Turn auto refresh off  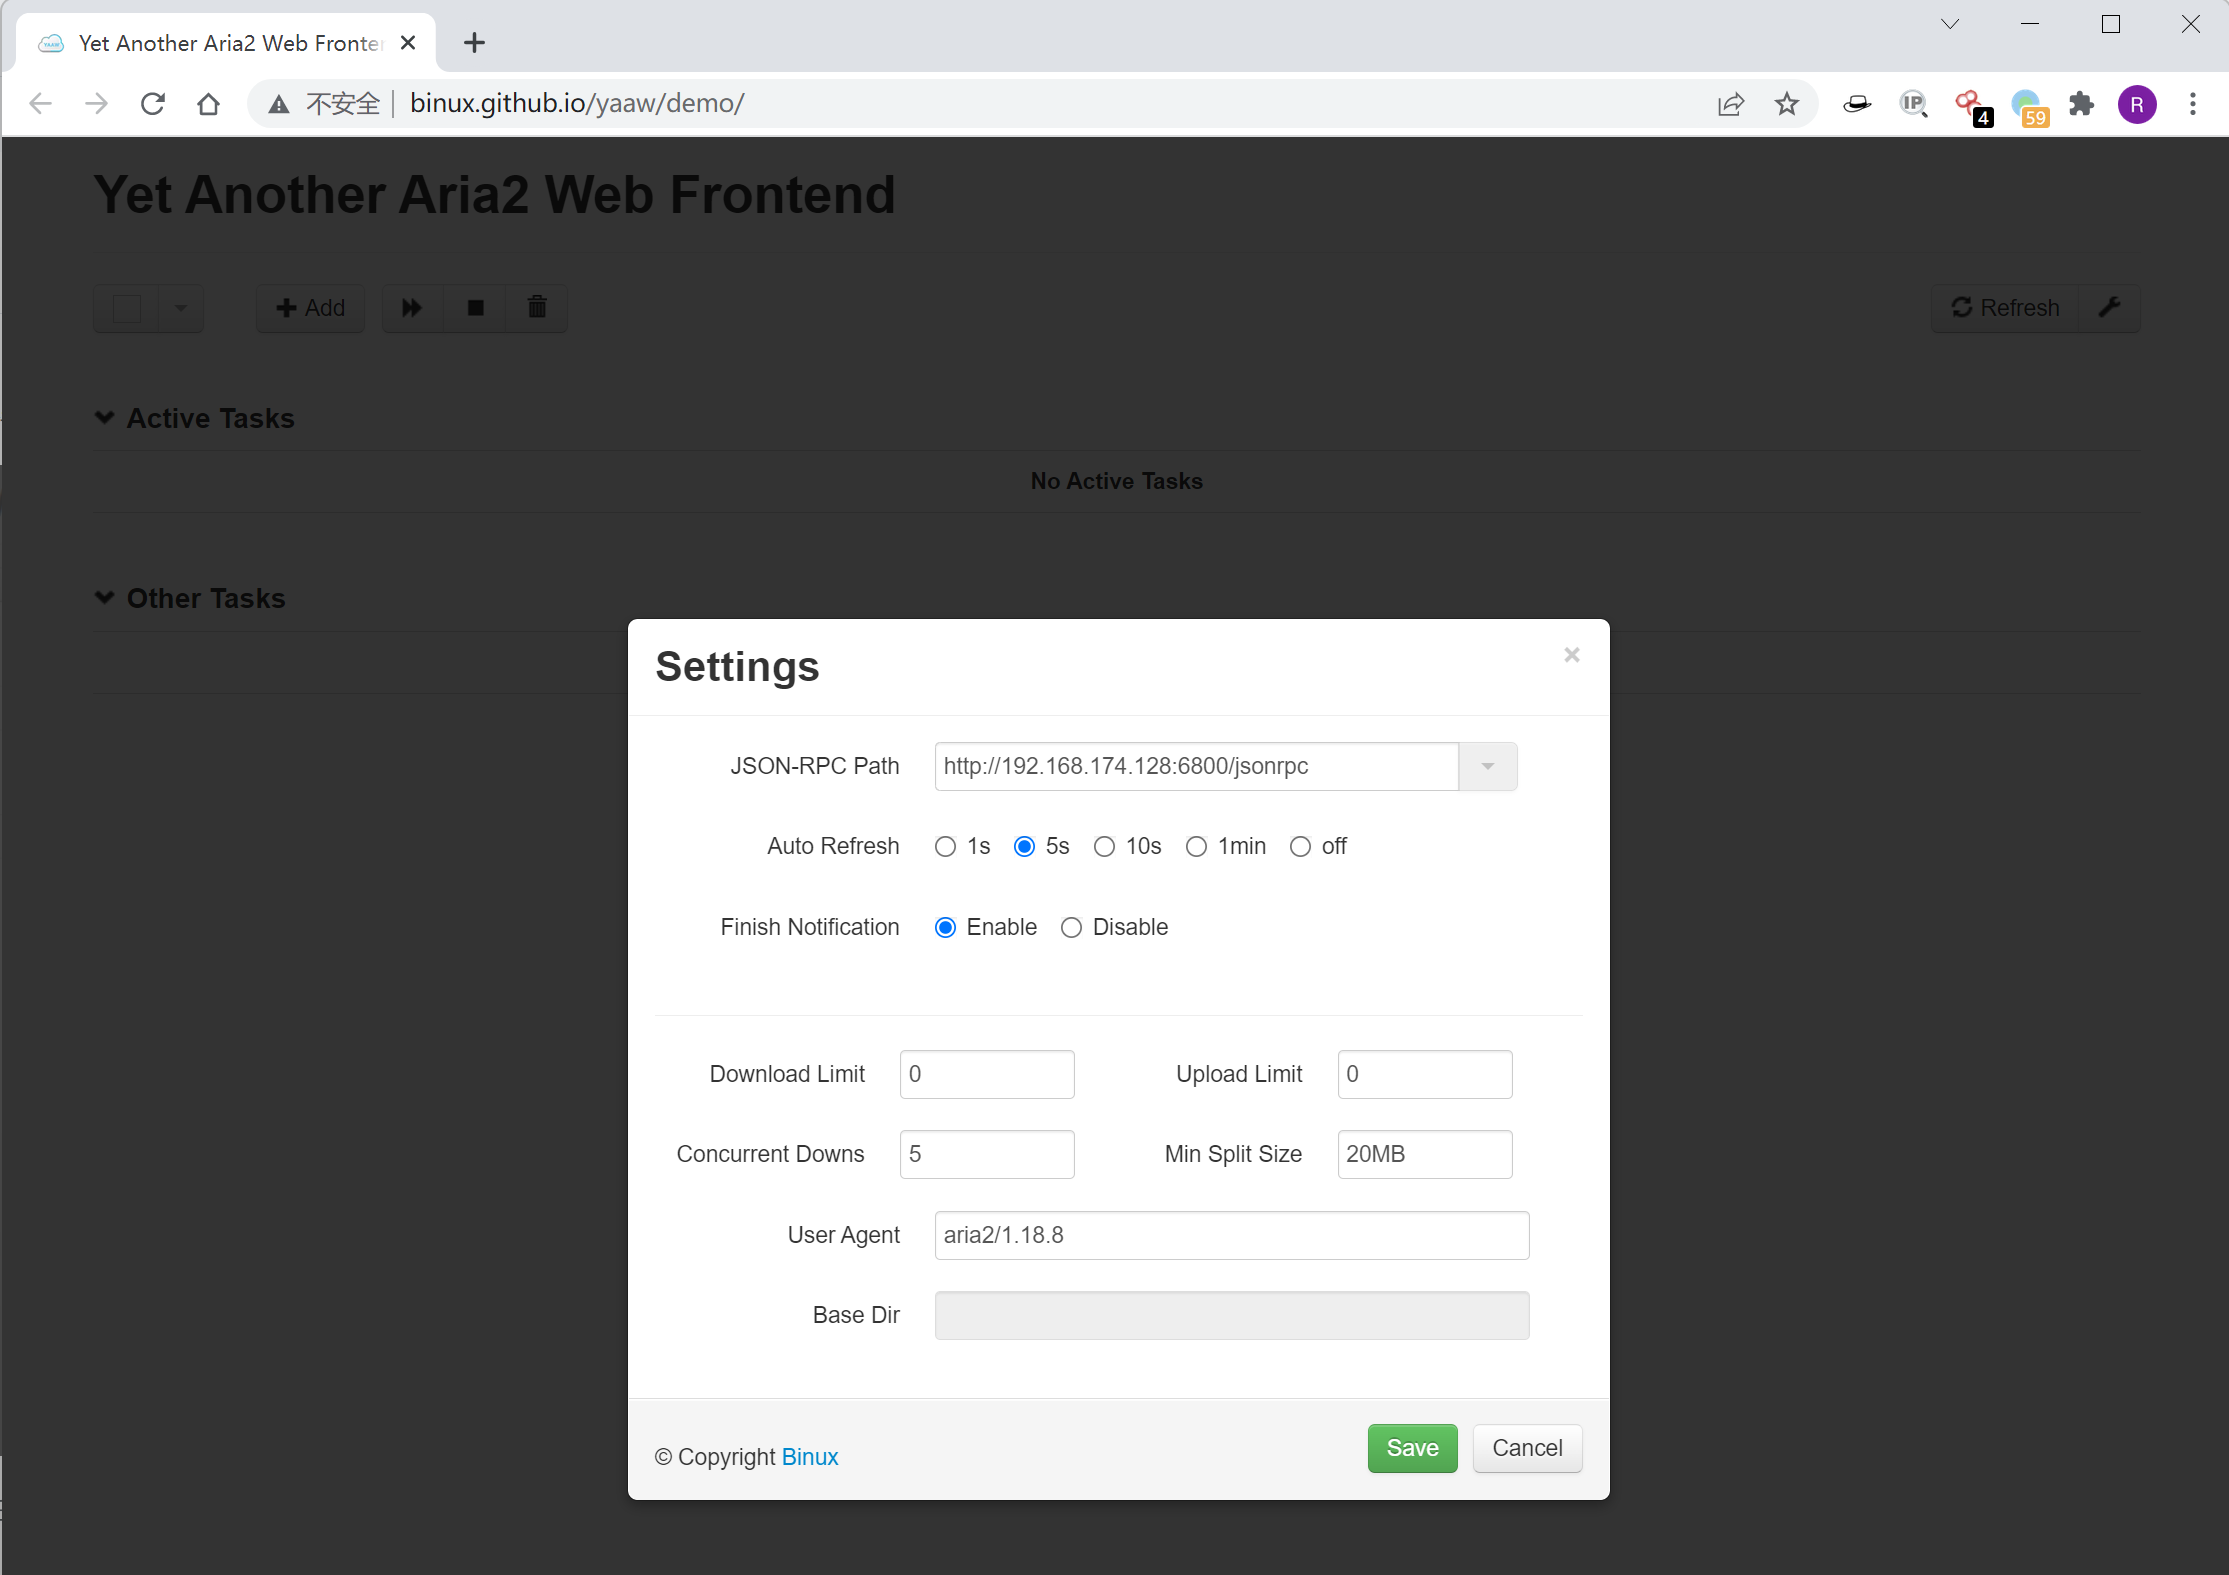1300,847
